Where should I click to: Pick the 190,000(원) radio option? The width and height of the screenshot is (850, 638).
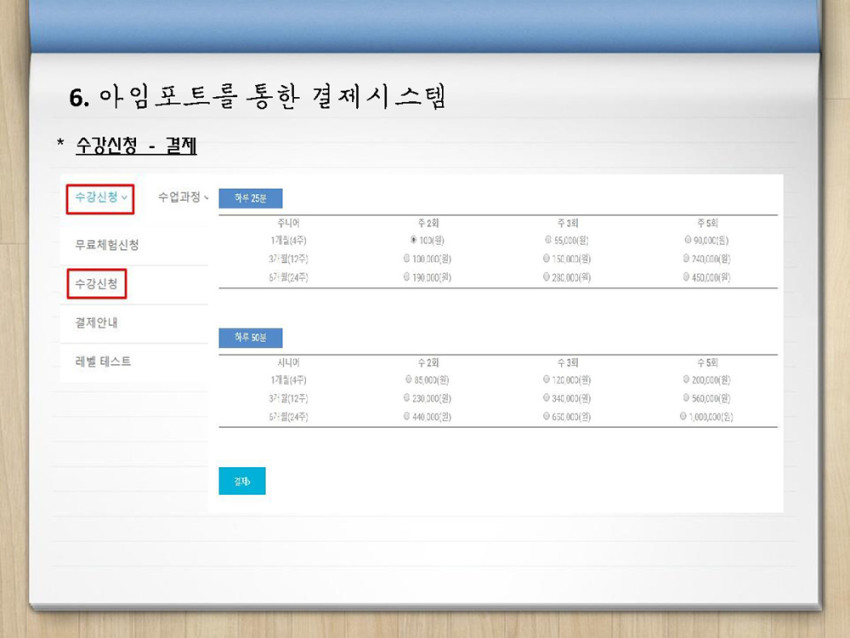407,277
